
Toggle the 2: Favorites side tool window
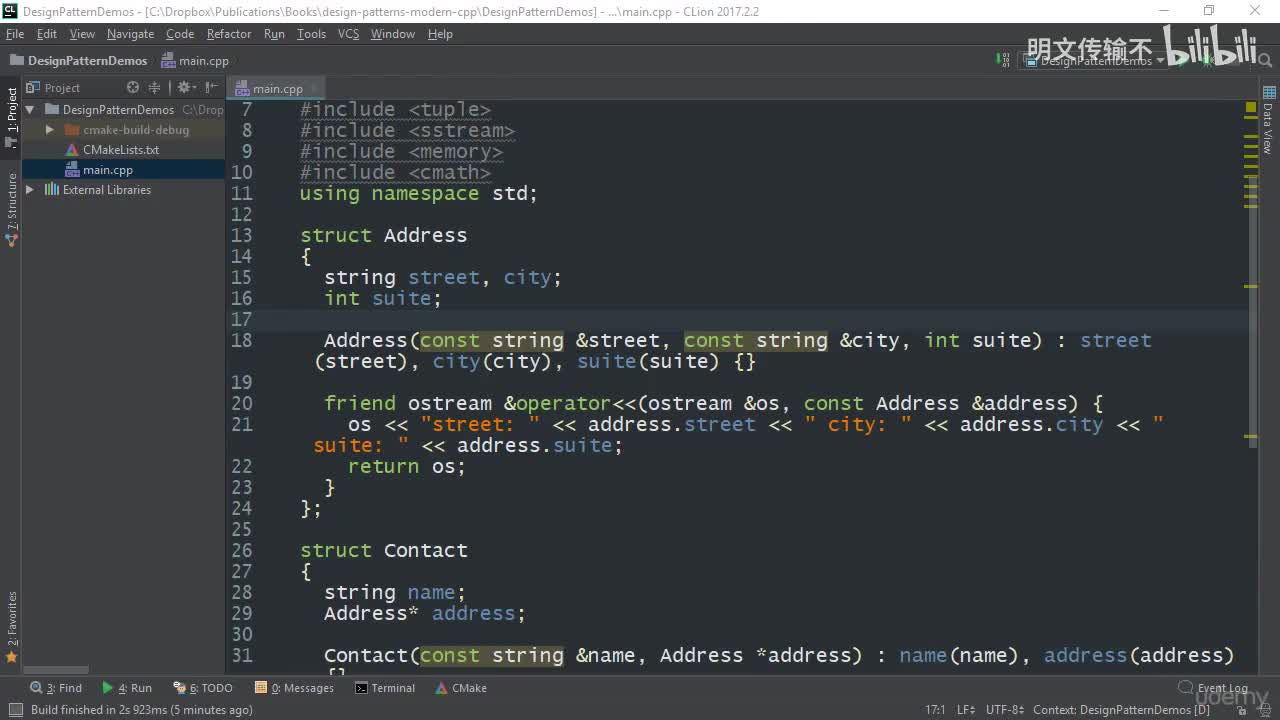pos(12,627)
